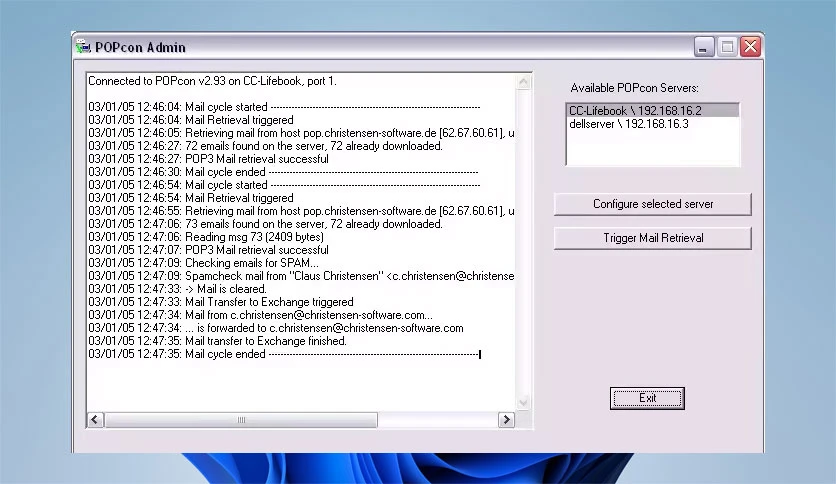
Task: Click the 'Reading msg 73 (2409 bytes)' log line
Action: pyautogui.click(x=206, y=237)
